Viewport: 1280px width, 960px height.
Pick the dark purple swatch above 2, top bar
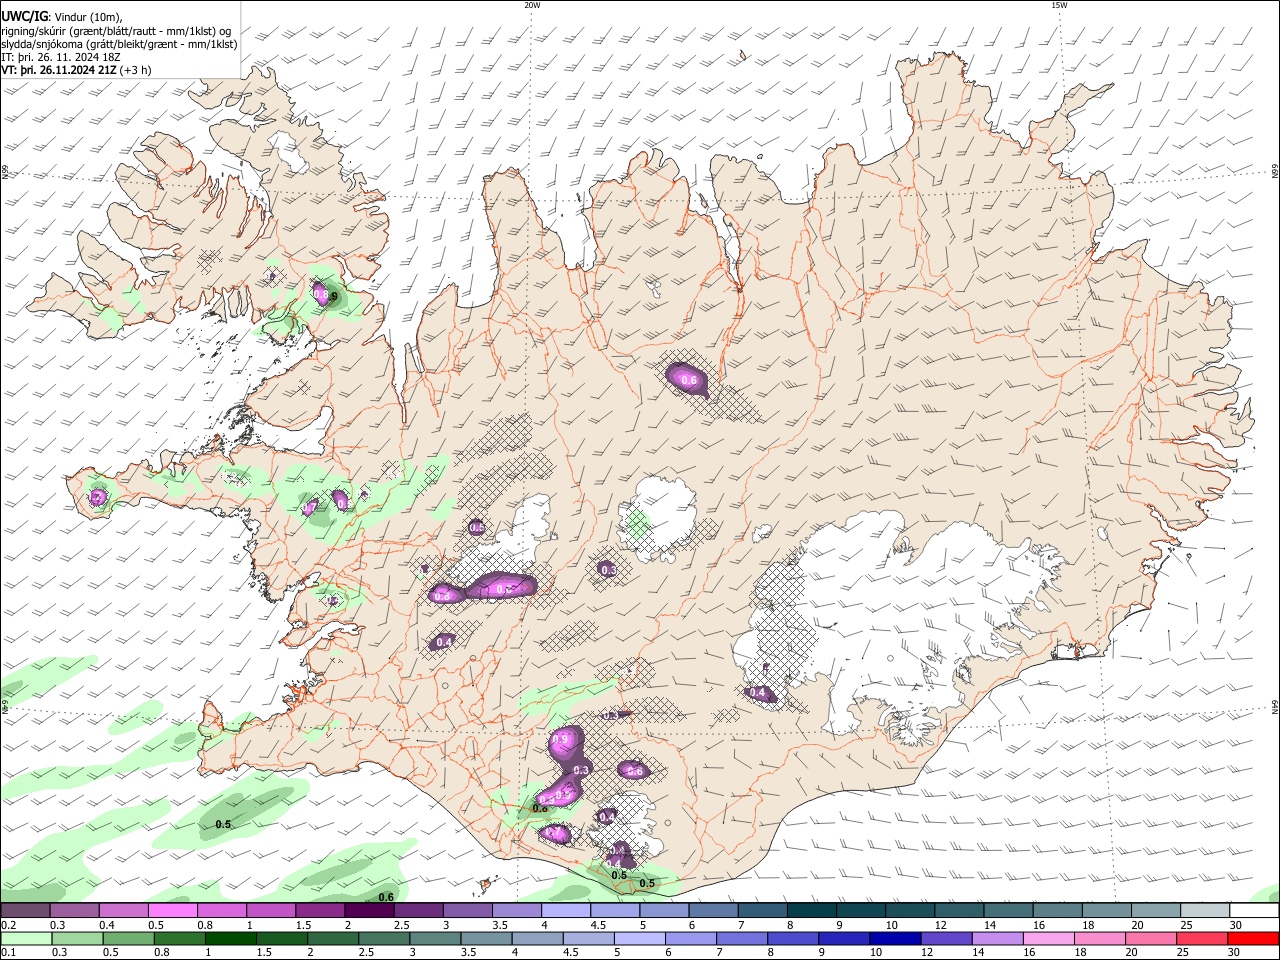pyautogui.click(x=369, y=911)
